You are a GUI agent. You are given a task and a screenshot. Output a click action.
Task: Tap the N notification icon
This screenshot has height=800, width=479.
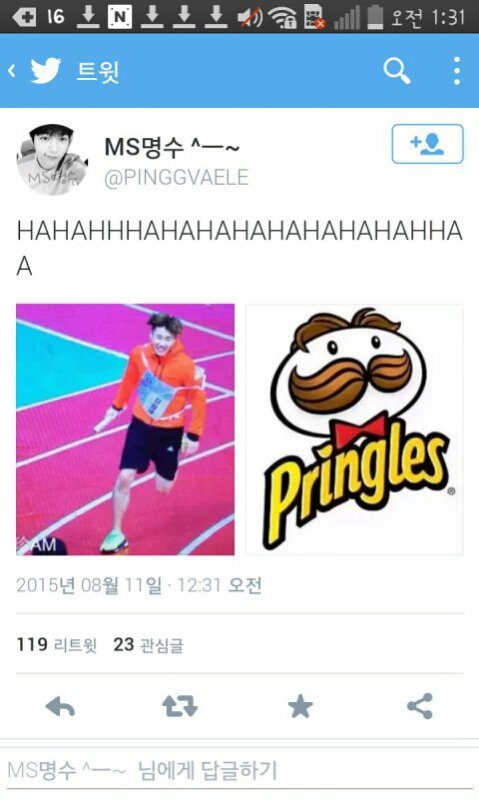(x=120, y=17)
